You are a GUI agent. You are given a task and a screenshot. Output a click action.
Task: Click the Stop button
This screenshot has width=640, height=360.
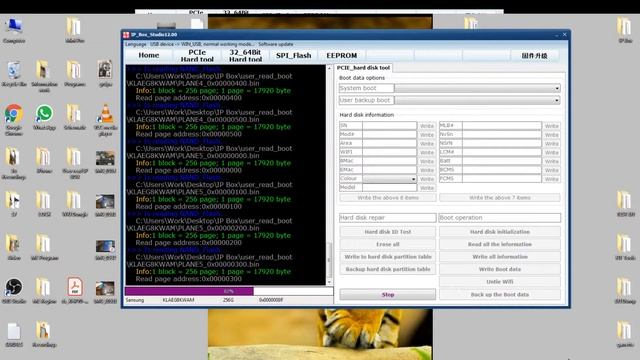pos(388,295)
